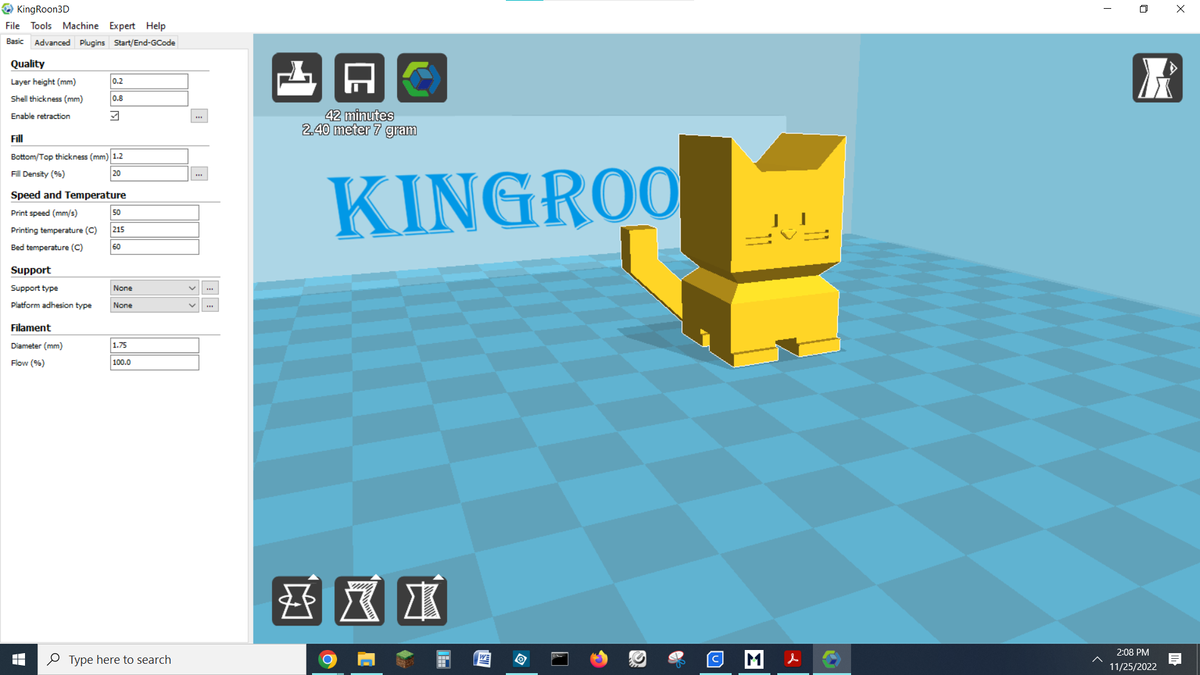Click the Bottom/Top thickness input field

pos(149,156)
